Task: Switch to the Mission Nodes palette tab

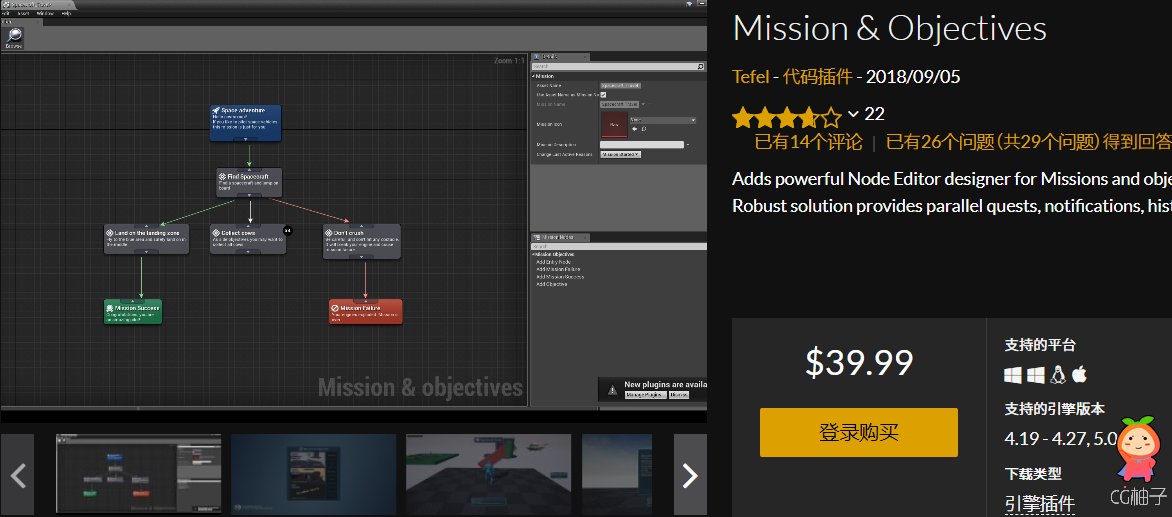Action: coord(560,237)
